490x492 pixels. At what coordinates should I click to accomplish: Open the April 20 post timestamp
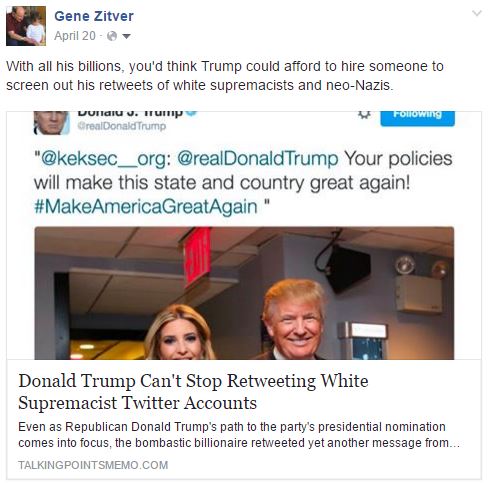point(75,36)
